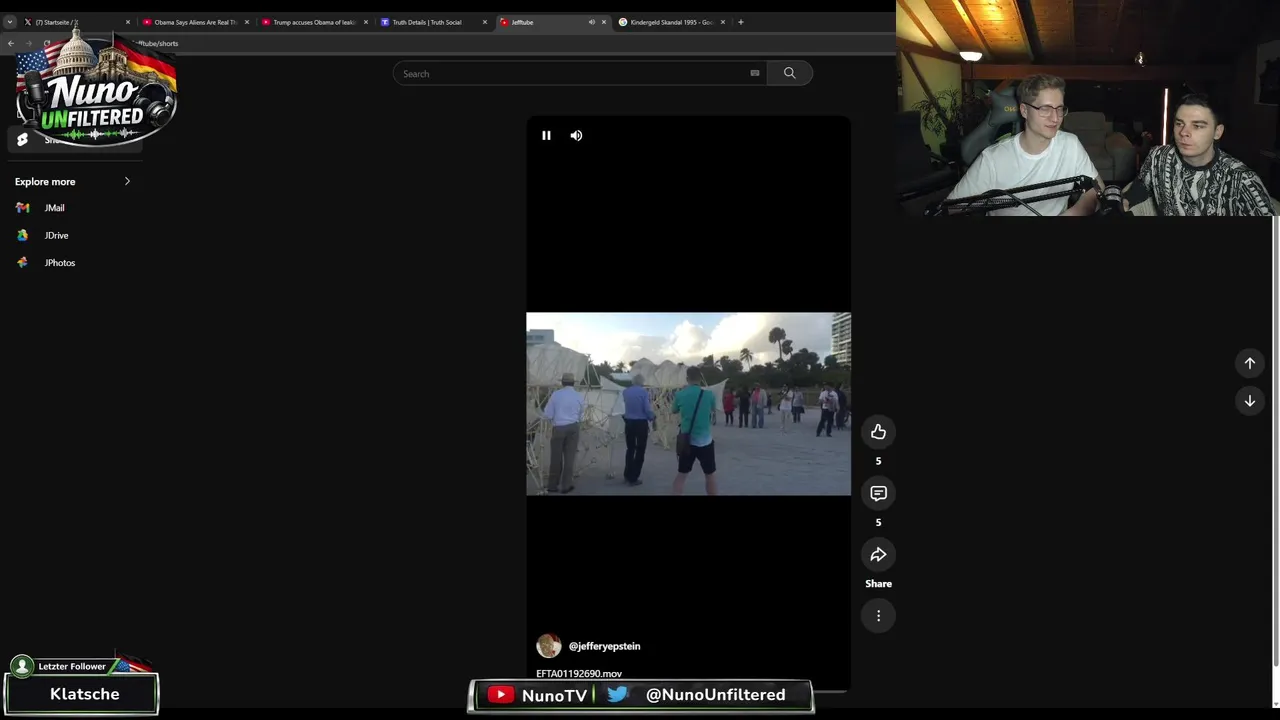Click the comment count under the comments icon
1280x720 pixels.
click(878, 522)
